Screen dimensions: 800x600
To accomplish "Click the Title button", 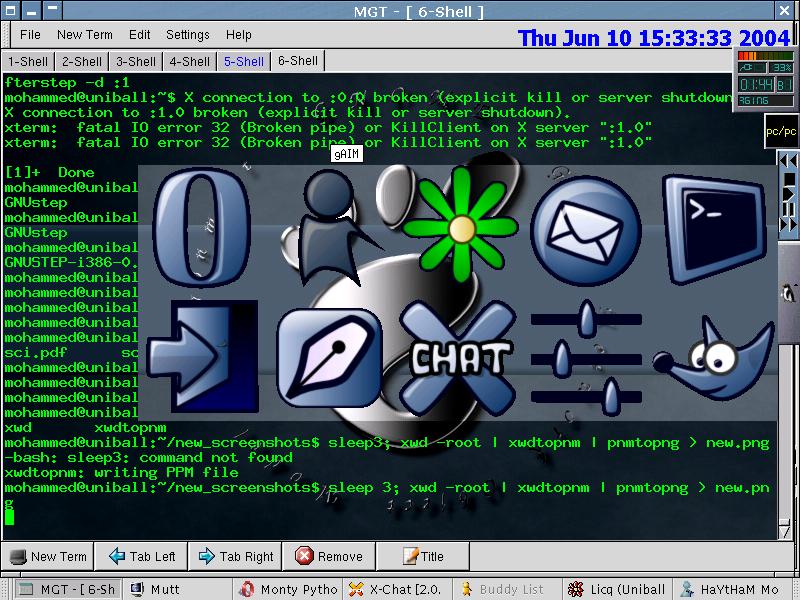I will (x=424, y=557).
